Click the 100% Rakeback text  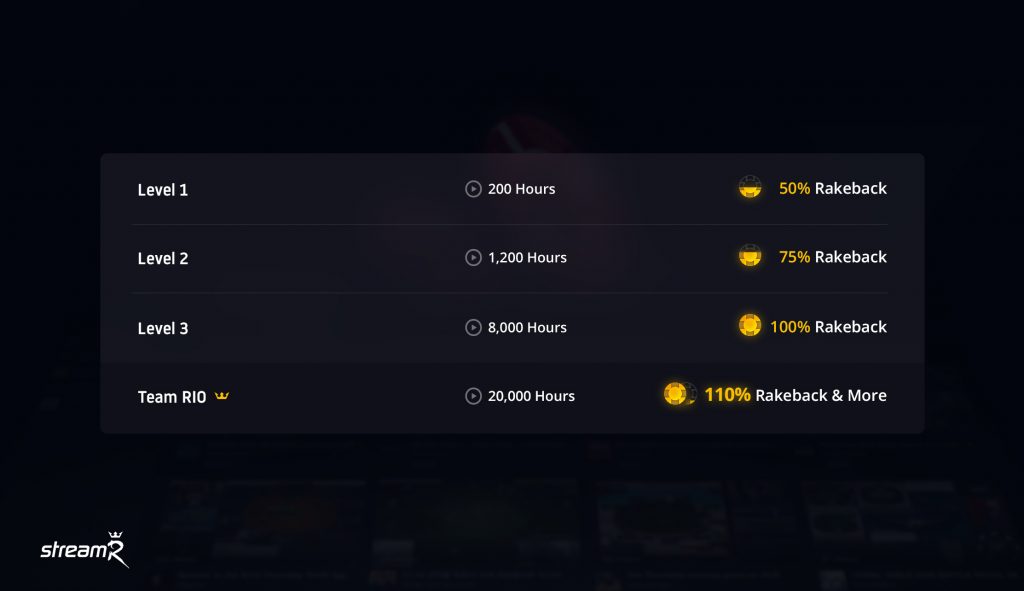tap(828, 327)
